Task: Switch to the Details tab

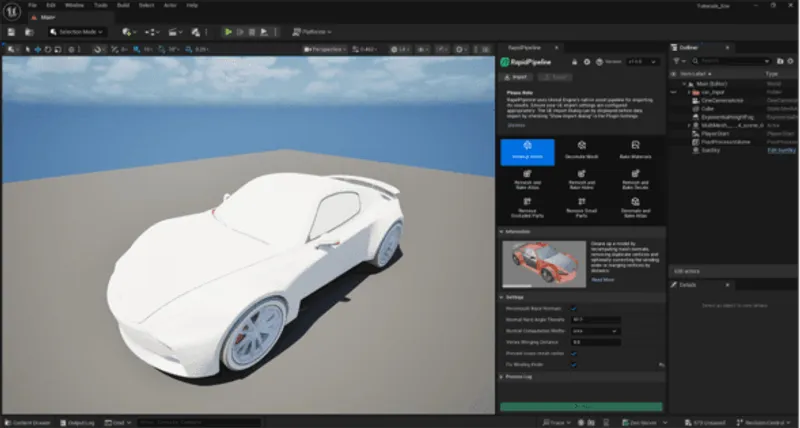Action: pyautogui.click(x=688, y=285)
